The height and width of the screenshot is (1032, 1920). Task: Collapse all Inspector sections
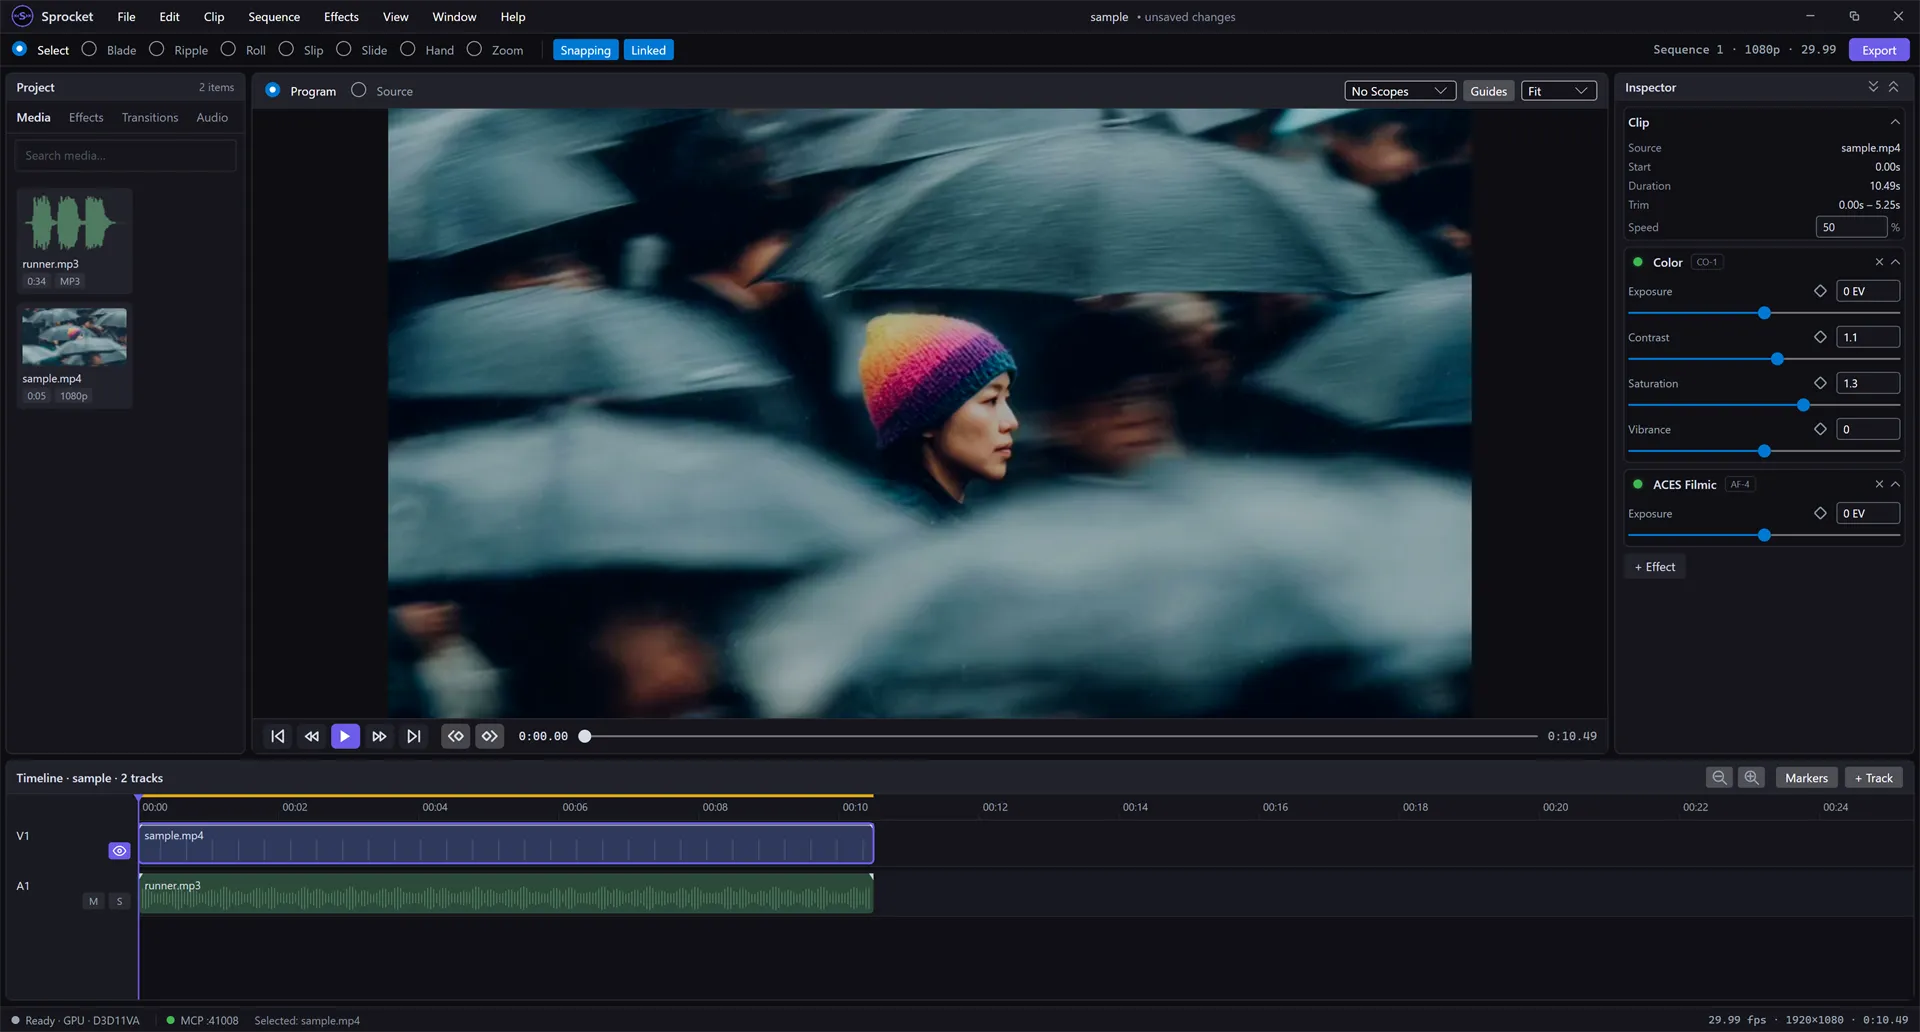click(1893, 87)
